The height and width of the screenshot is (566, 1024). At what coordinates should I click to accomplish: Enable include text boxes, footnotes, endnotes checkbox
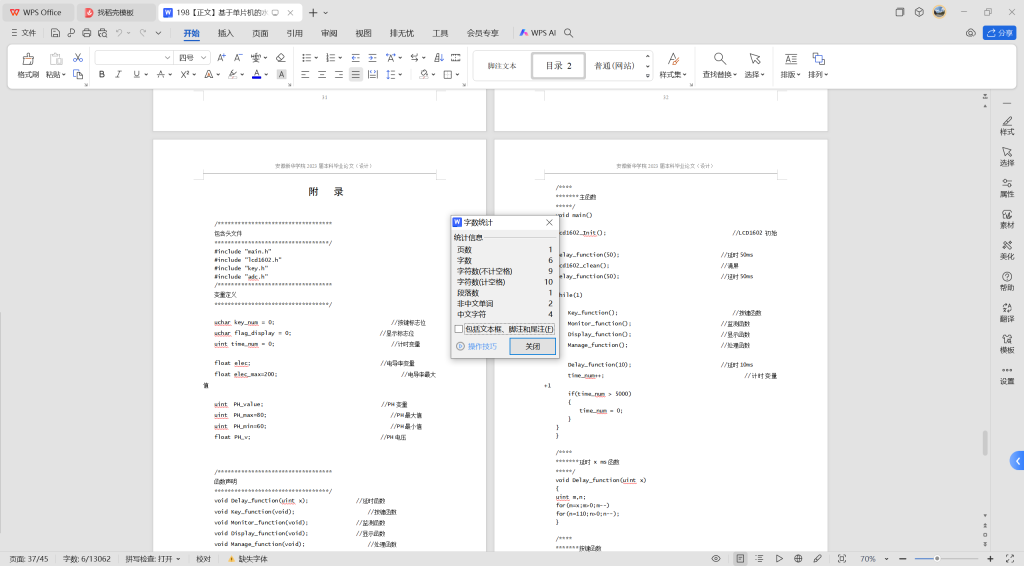coord(459,329)
